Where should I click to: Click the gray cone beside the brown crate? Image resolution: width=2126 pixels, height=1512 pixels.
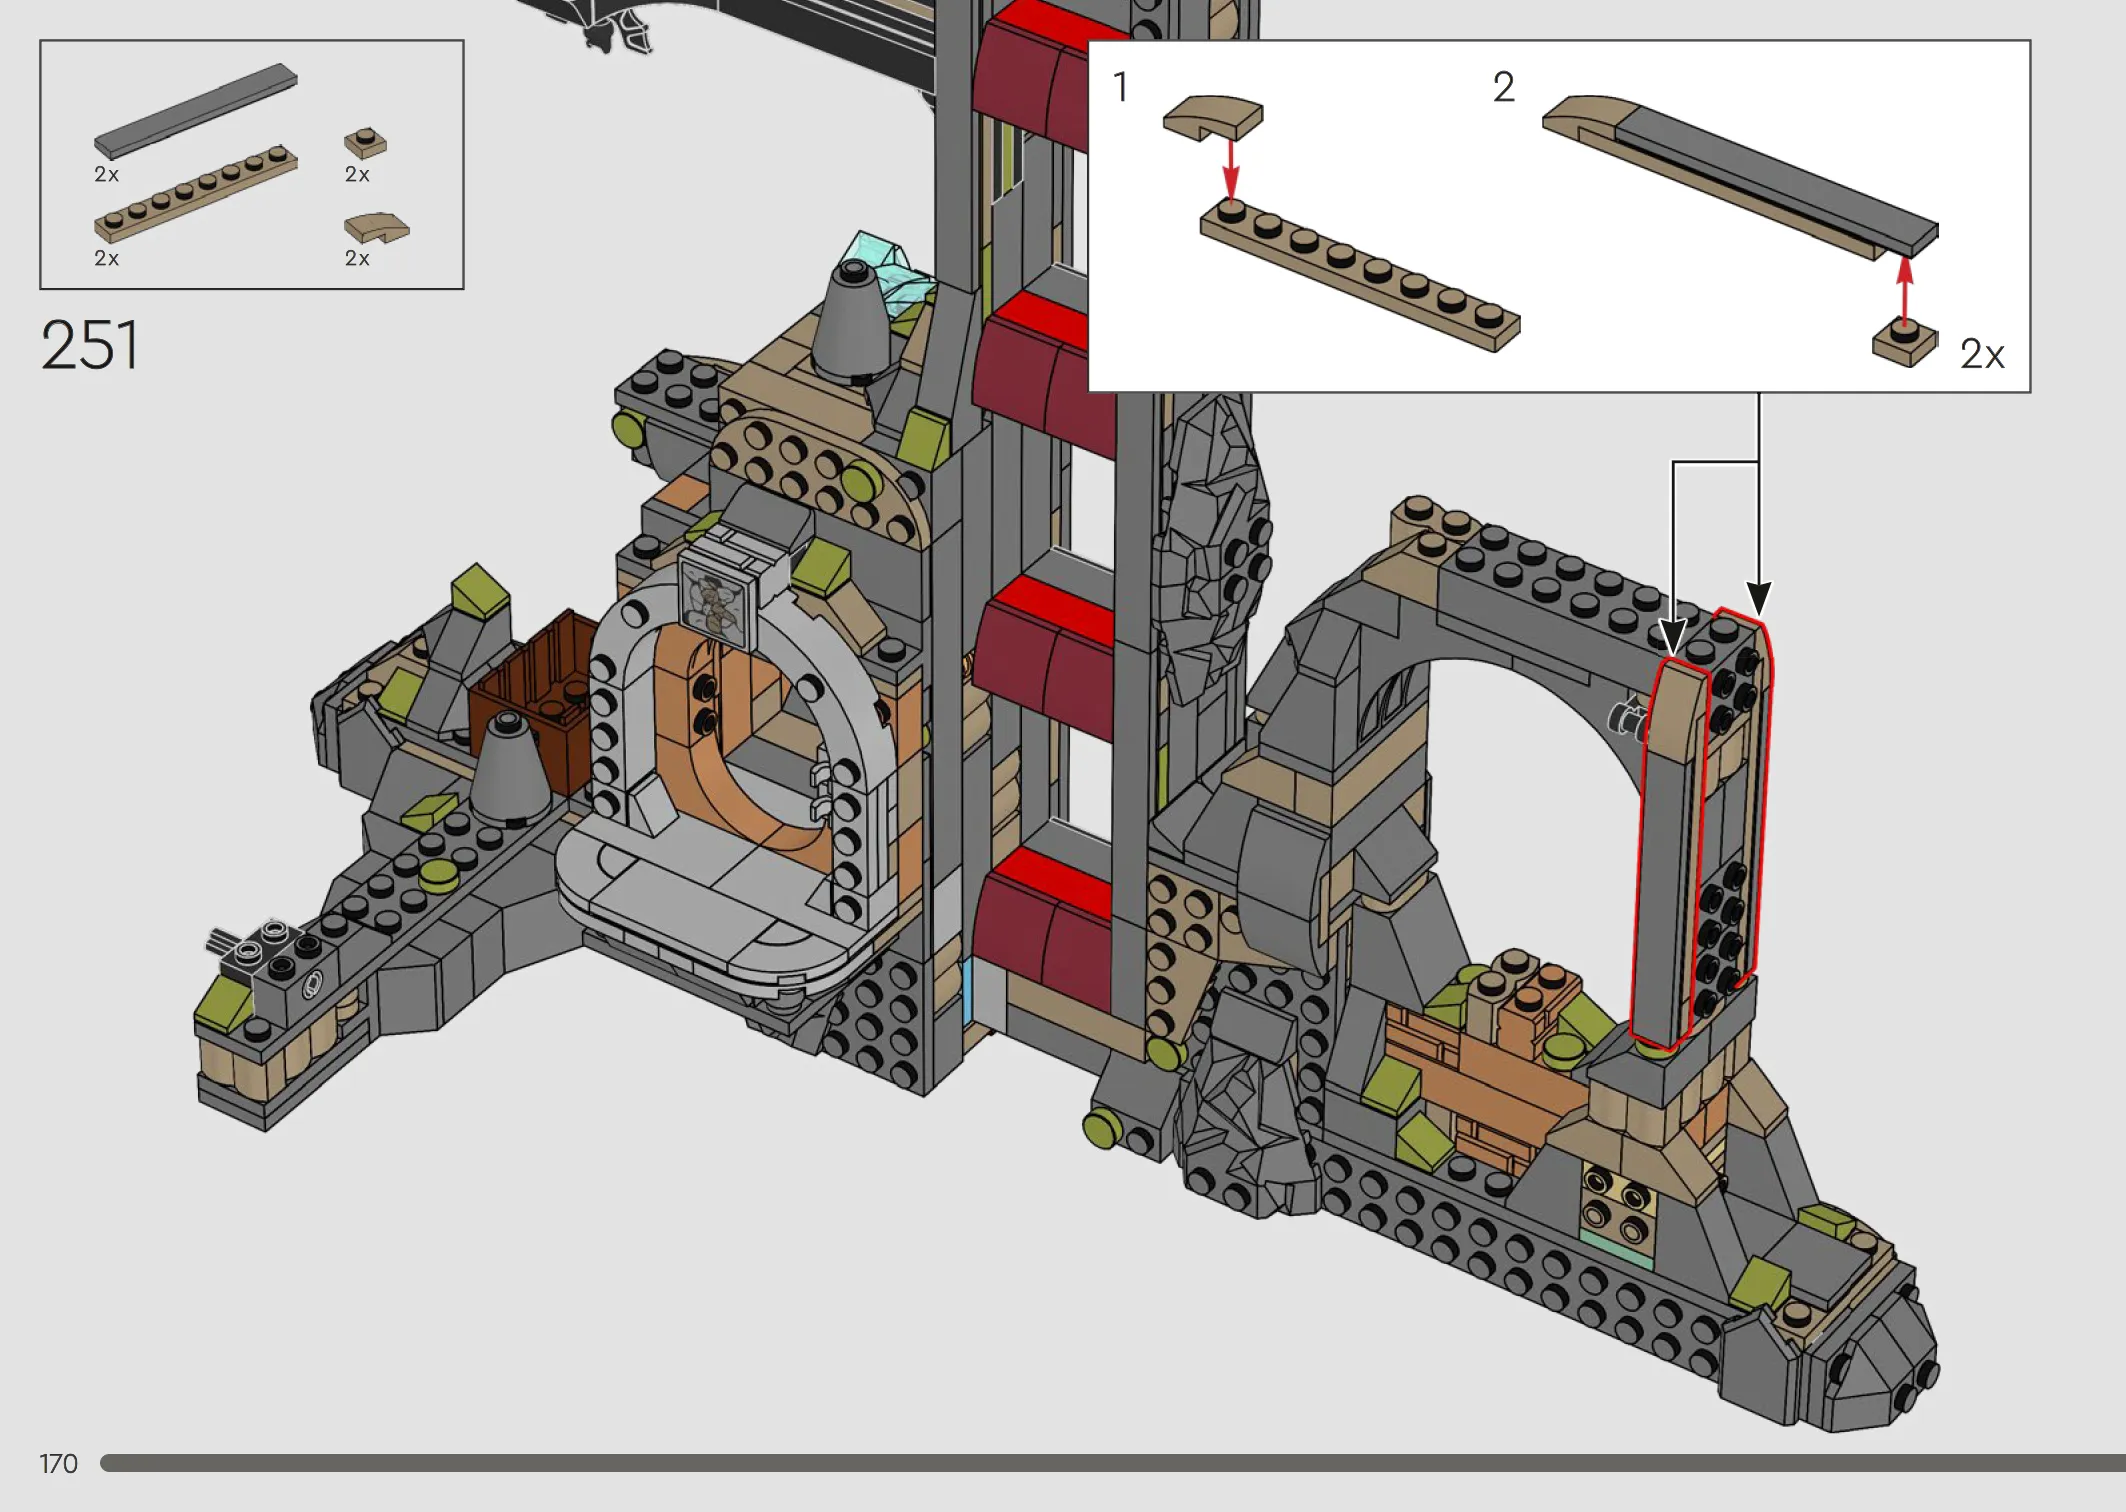511,769
